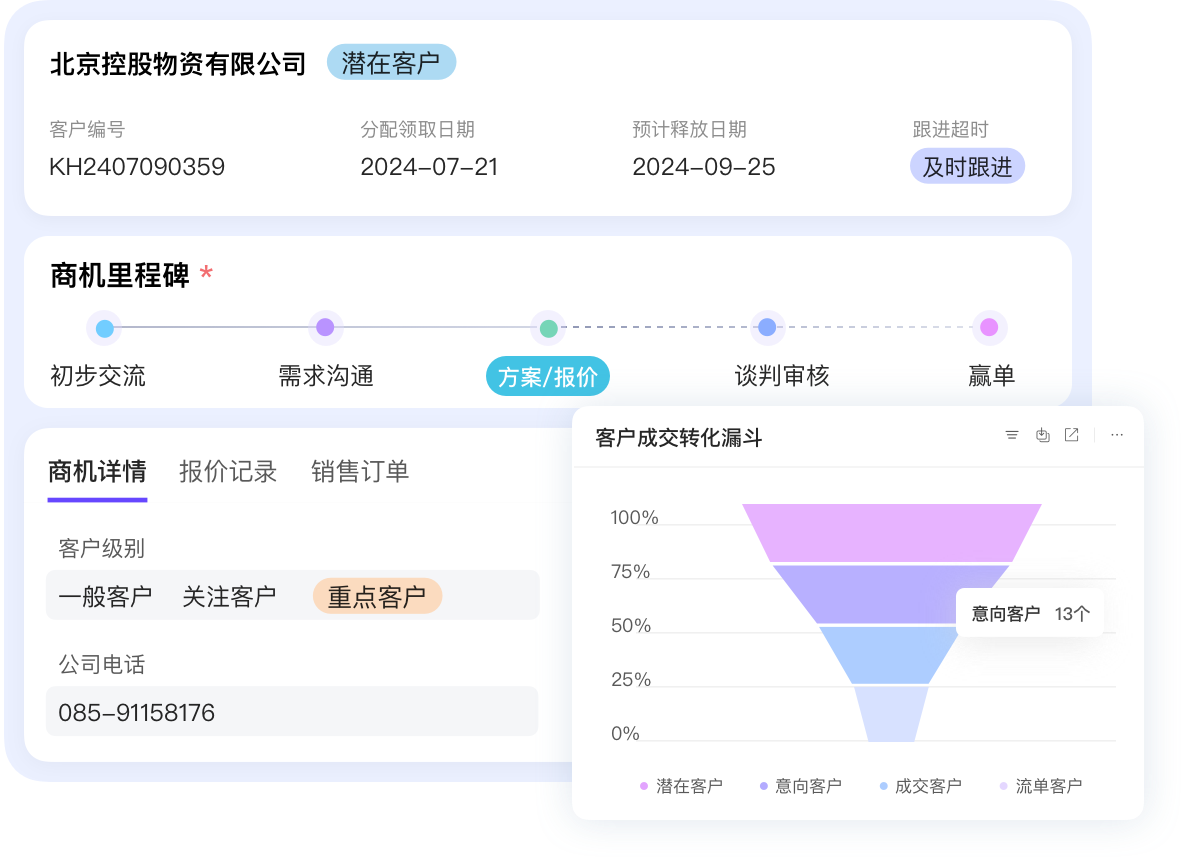1184x860 pixels.
Task: Toggle the 流单客户 legend entry
Action: point(1043,785)
